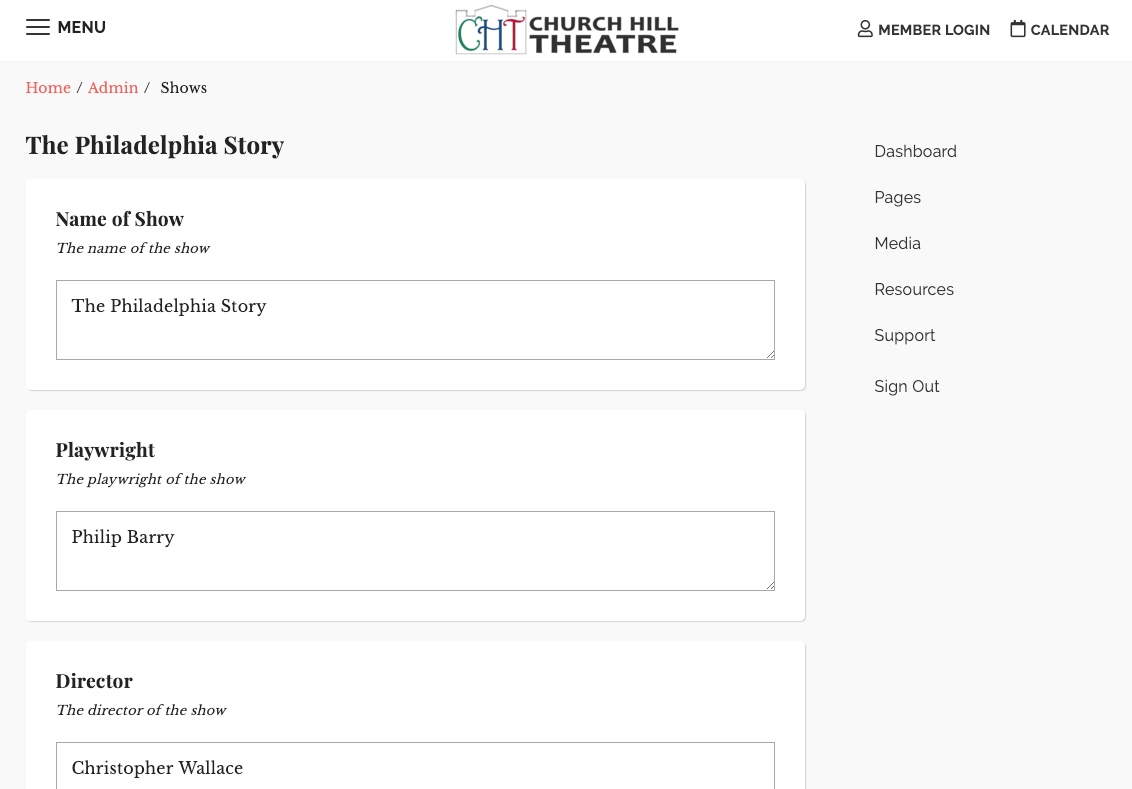Click the Director field label
Viewport: 1132px width, 789px height.
(94, 681)
